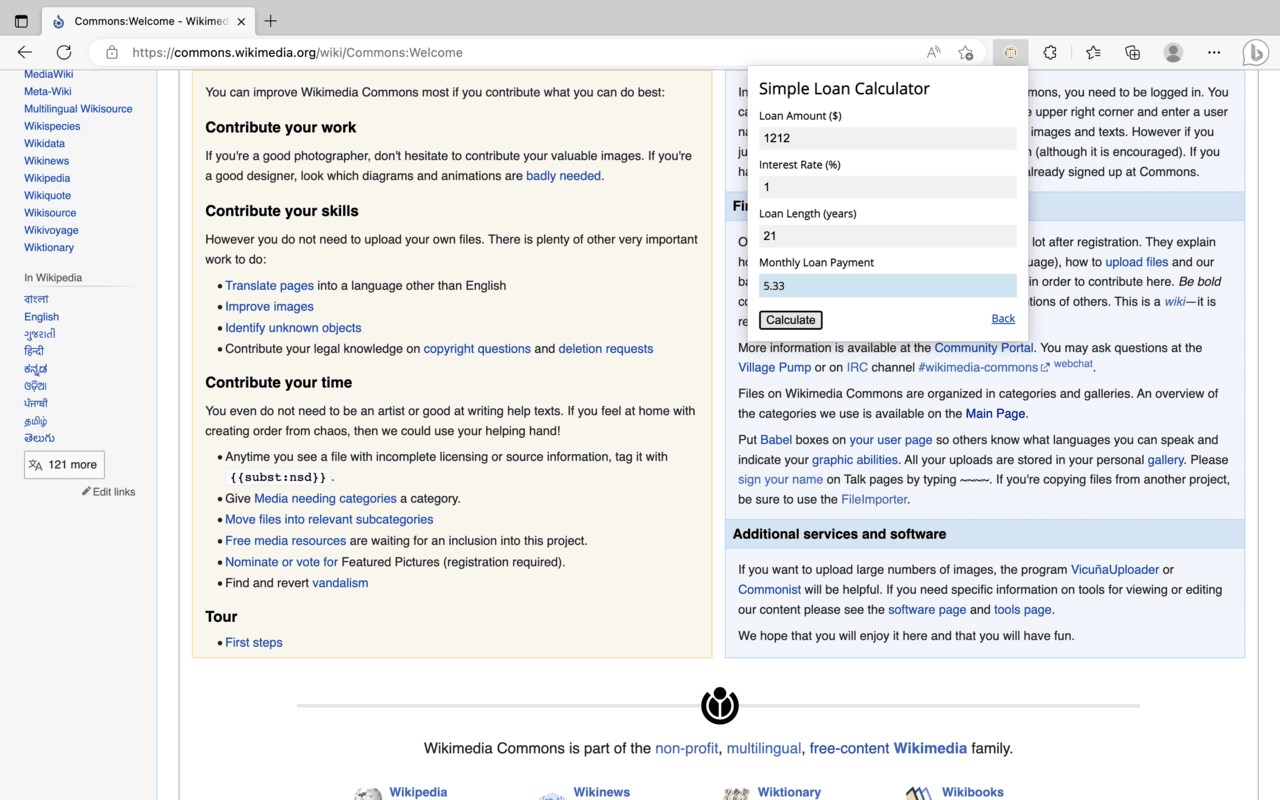Open the Multilingual Wikisource link
Image resolution: width=1280 pixels, height=800 pixels.
pyautogui.click(x=78, y=109)
